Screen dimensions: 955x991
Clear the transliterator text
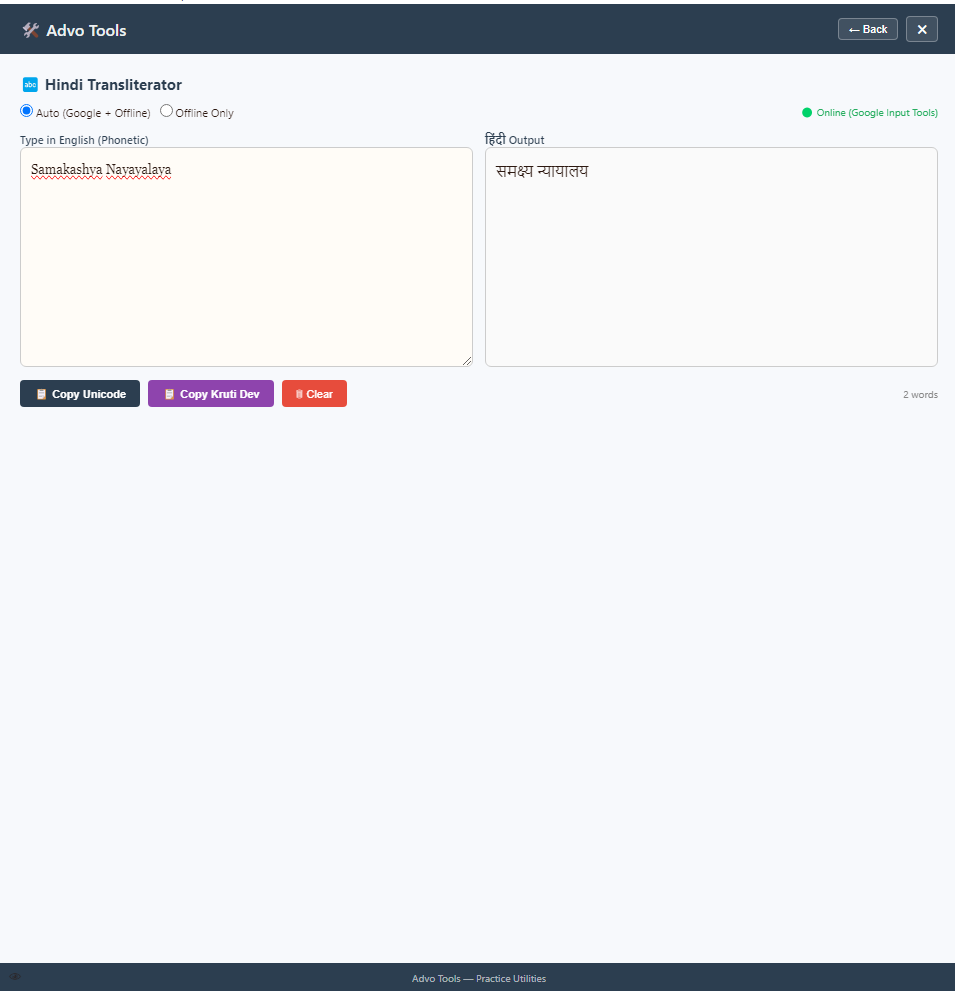click(314, 394)
